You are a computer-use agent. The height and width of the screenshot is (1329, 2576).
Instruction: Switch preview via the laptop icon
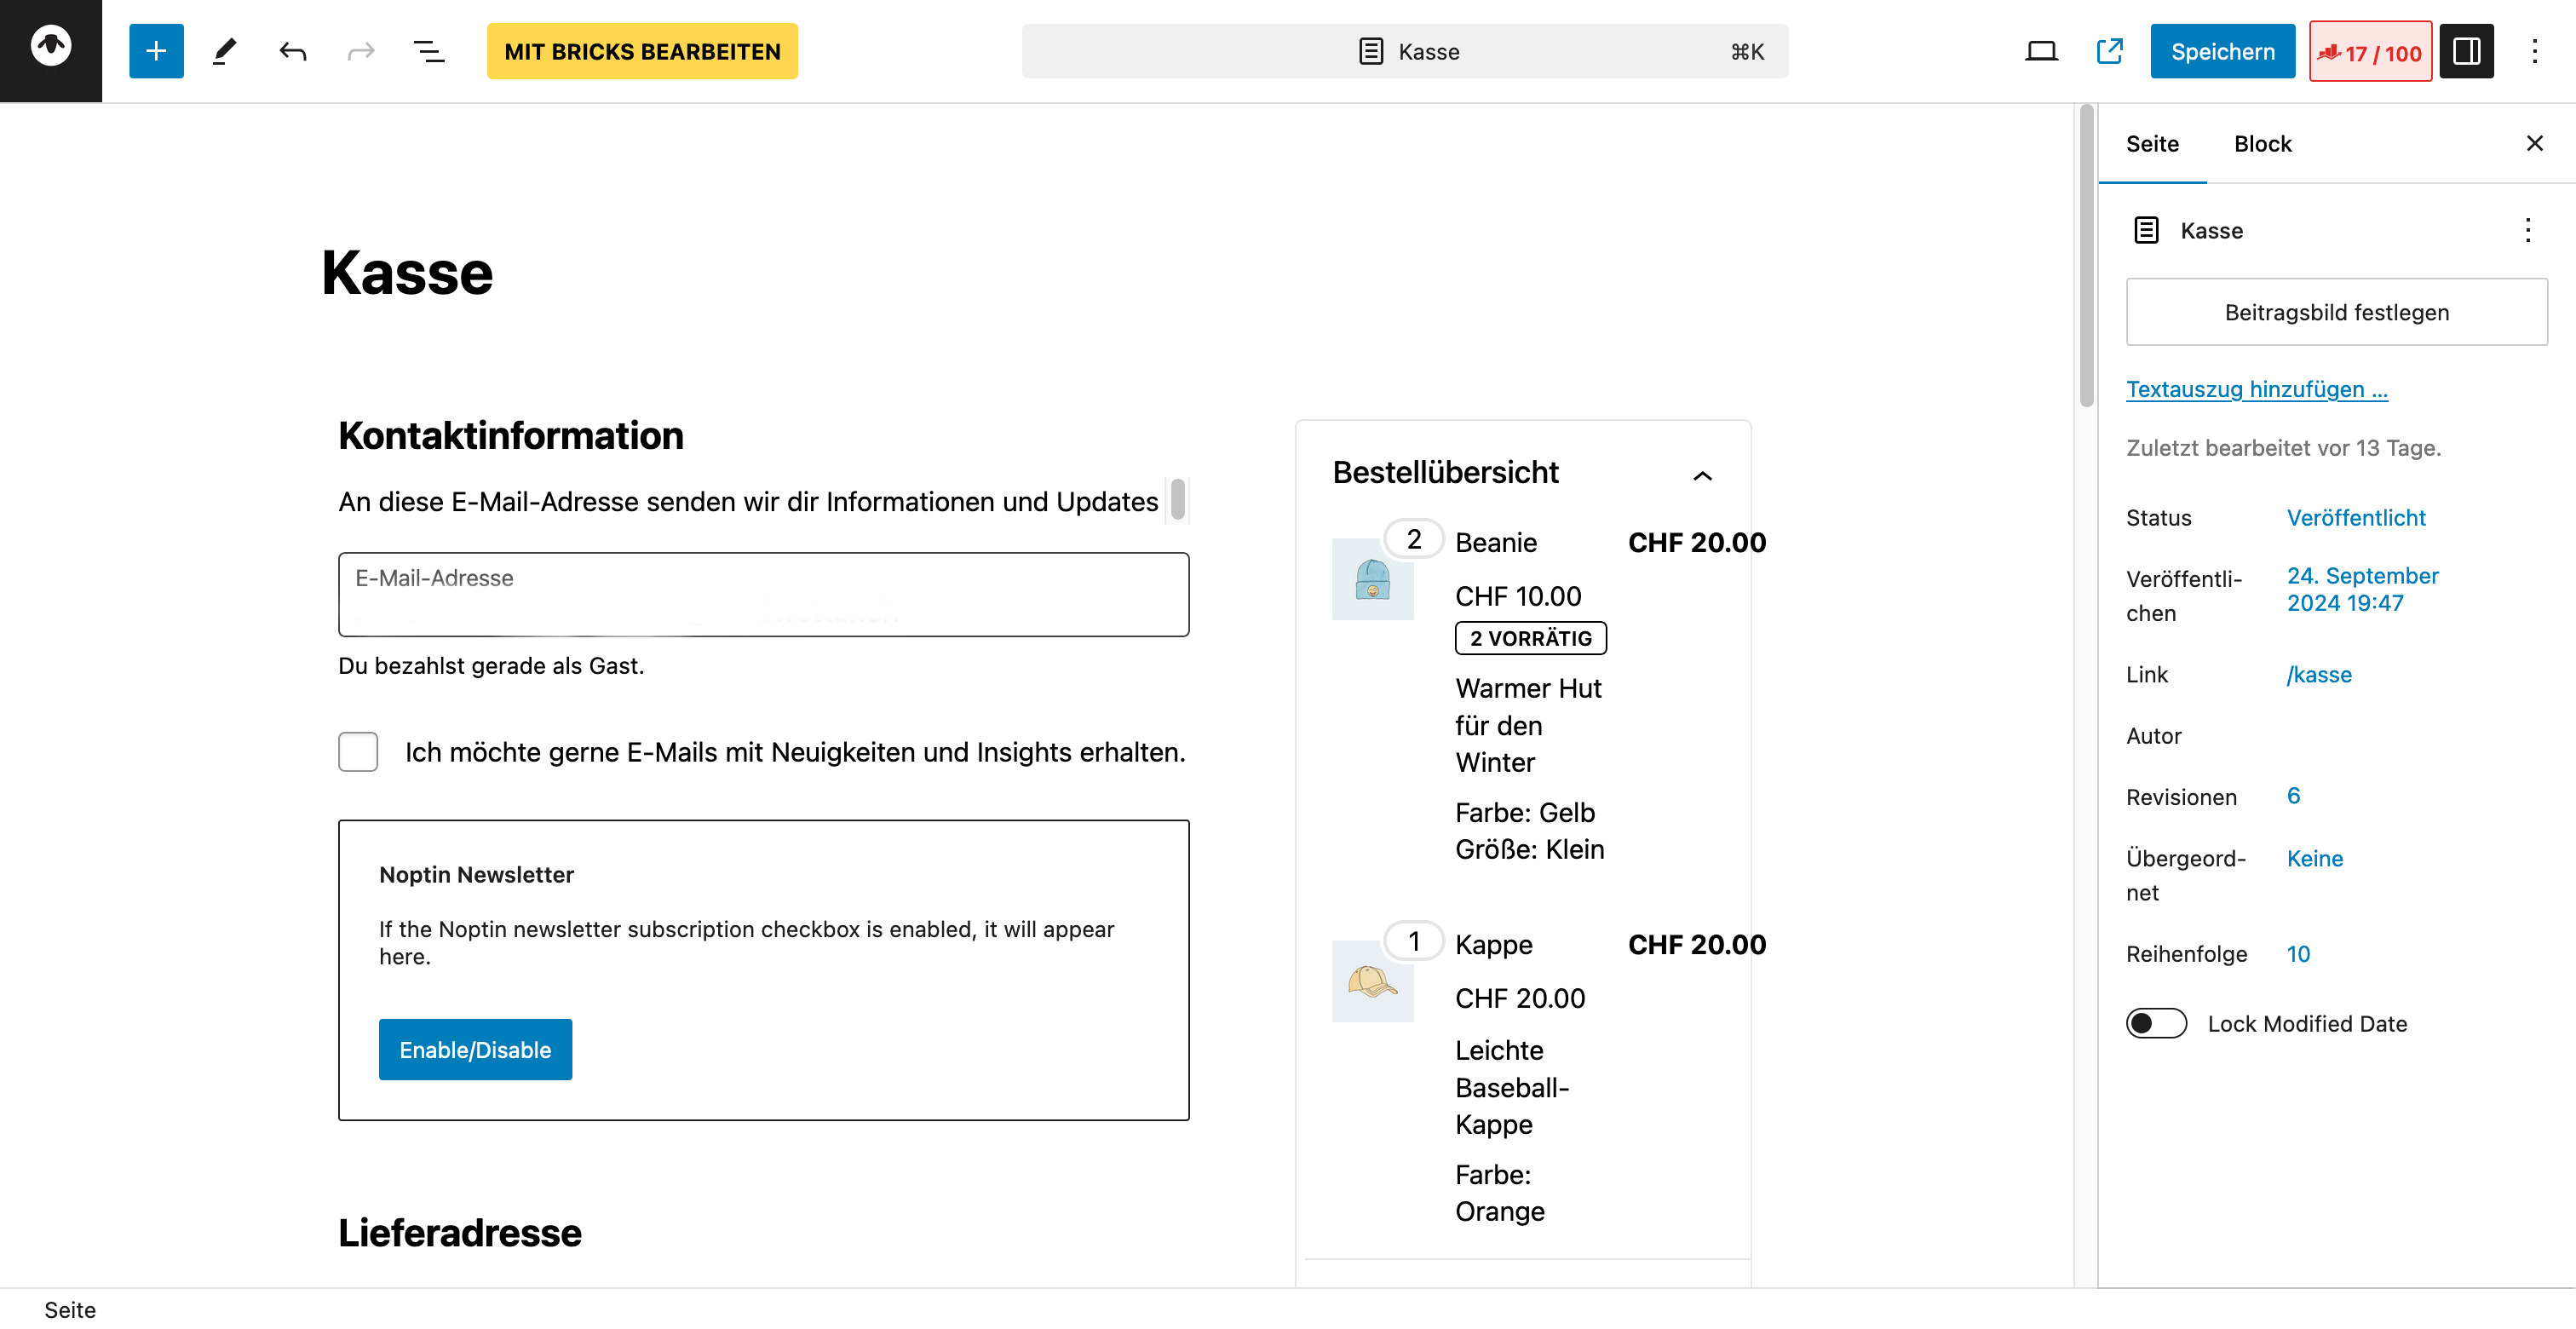click(2040, 51)
